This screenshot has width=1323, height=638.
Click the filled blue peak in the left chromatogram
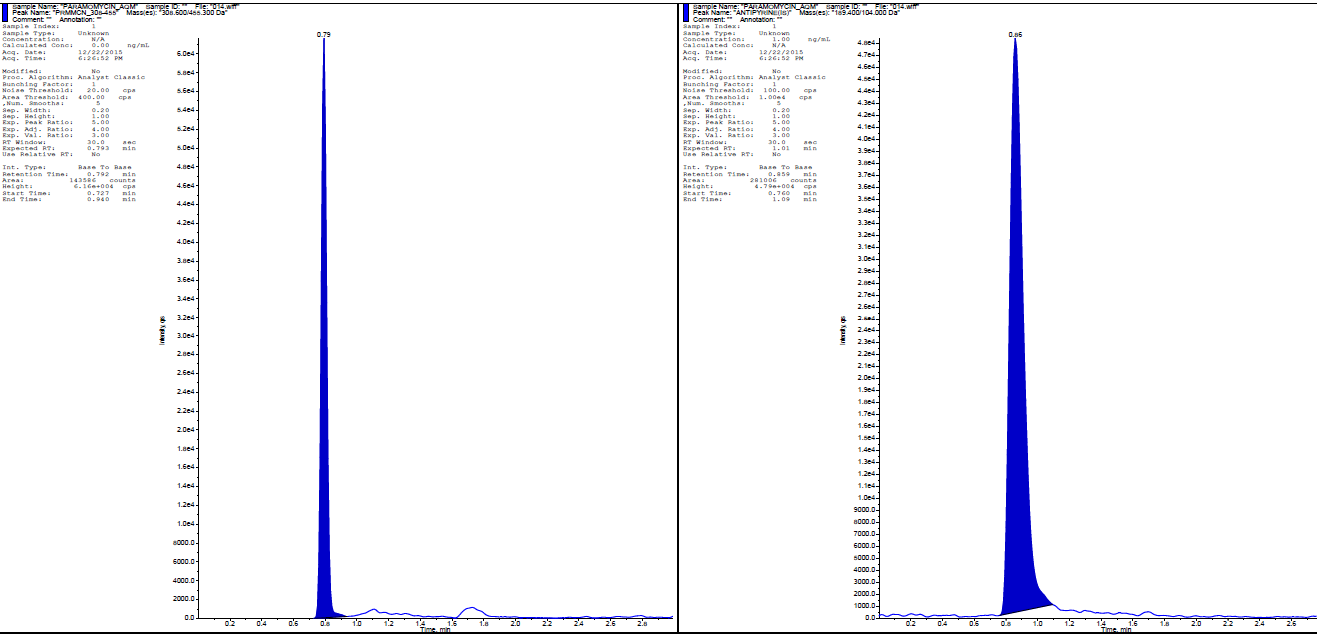(325, 400)
